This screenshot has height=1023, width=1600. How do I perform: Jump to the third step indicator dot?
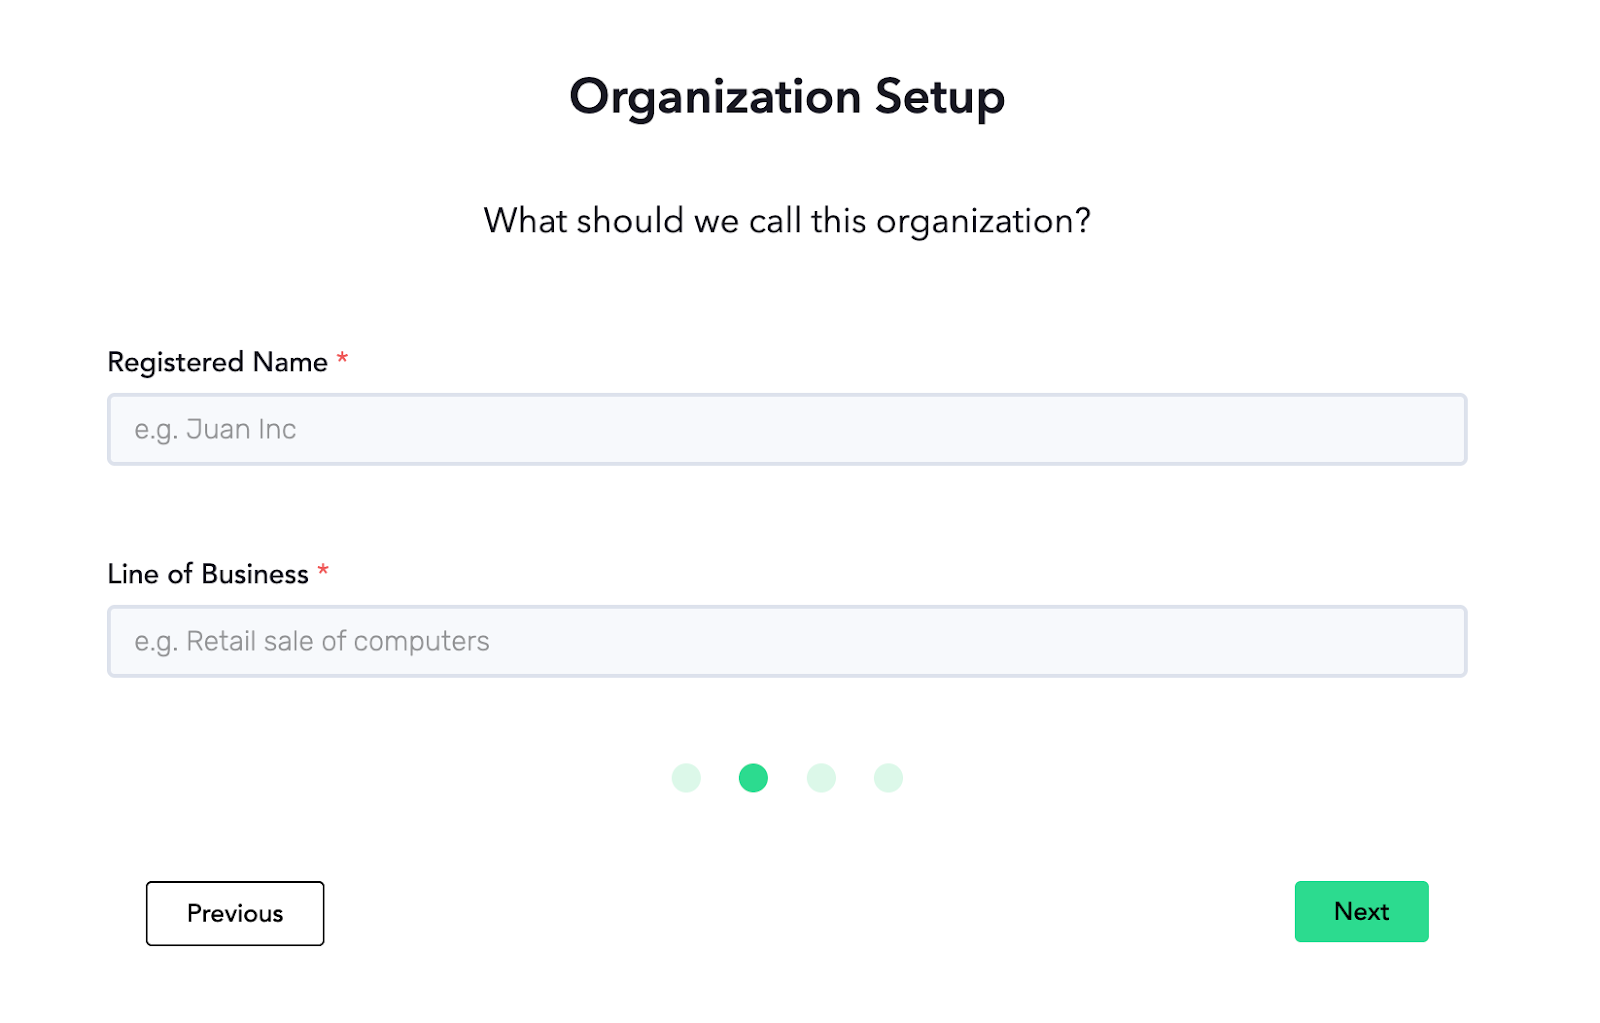click(821, 778)
